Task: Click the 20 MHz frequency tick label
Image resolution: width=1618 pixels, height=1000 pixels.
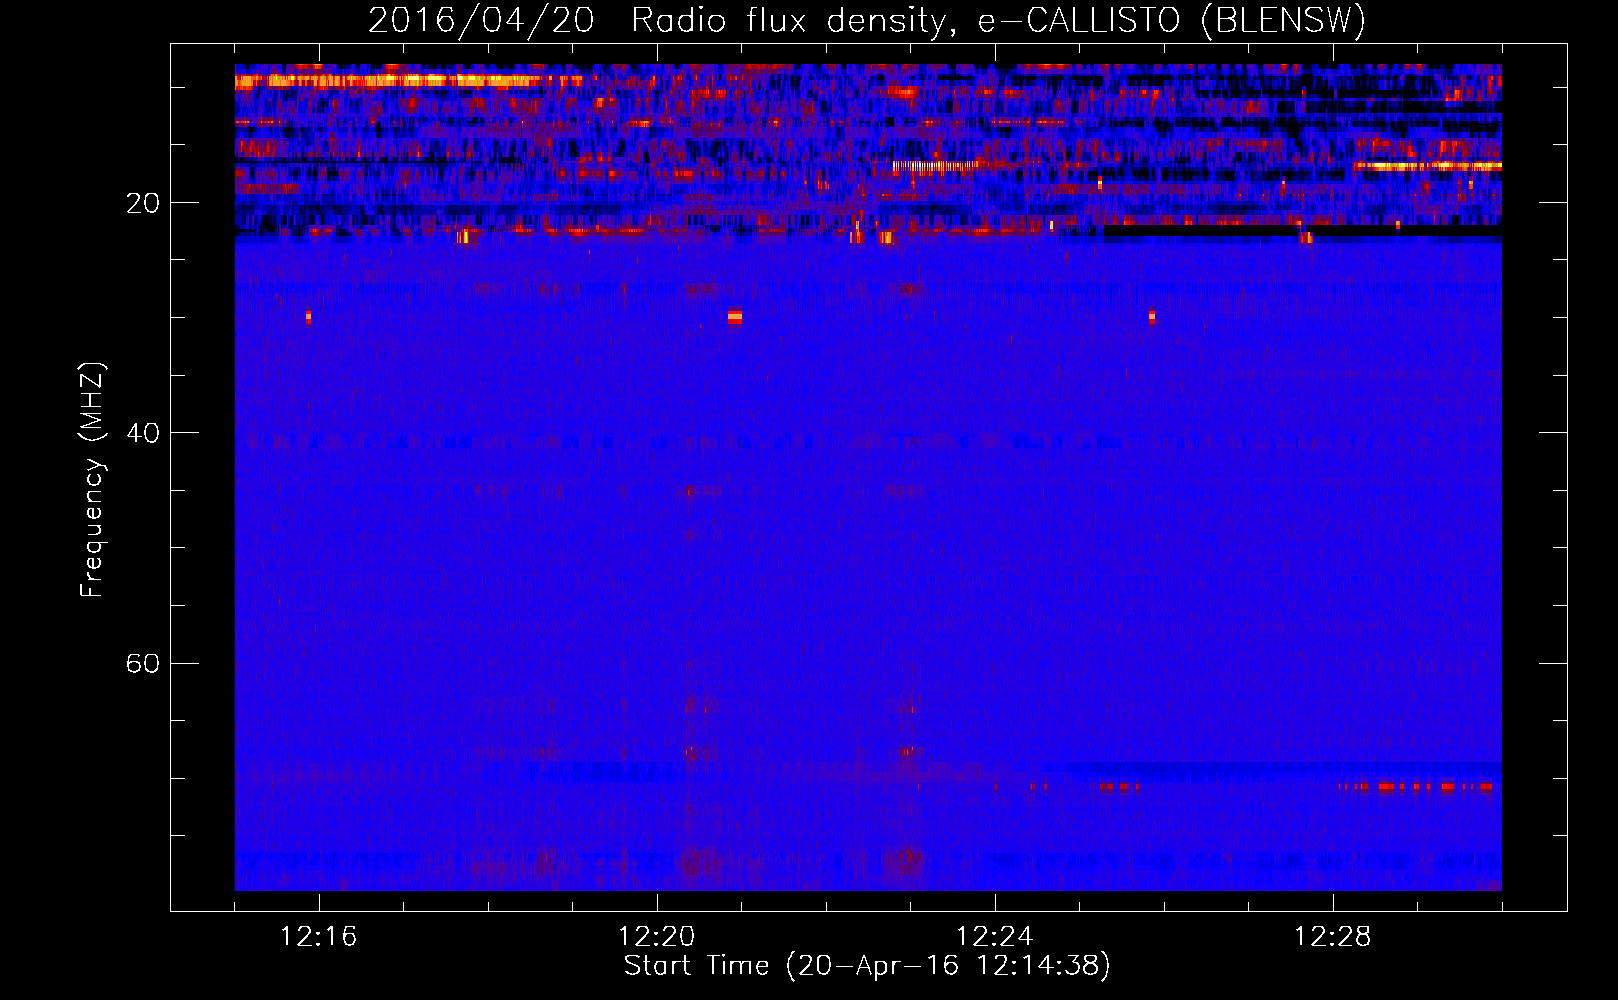Action: 142,203
